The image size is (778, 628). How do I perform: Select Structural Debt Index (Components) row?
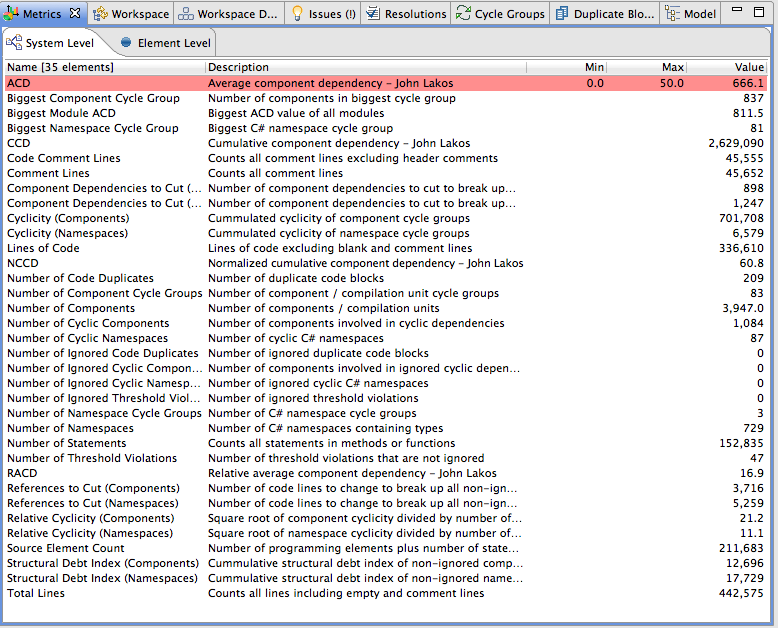click(x=386, y=563)
